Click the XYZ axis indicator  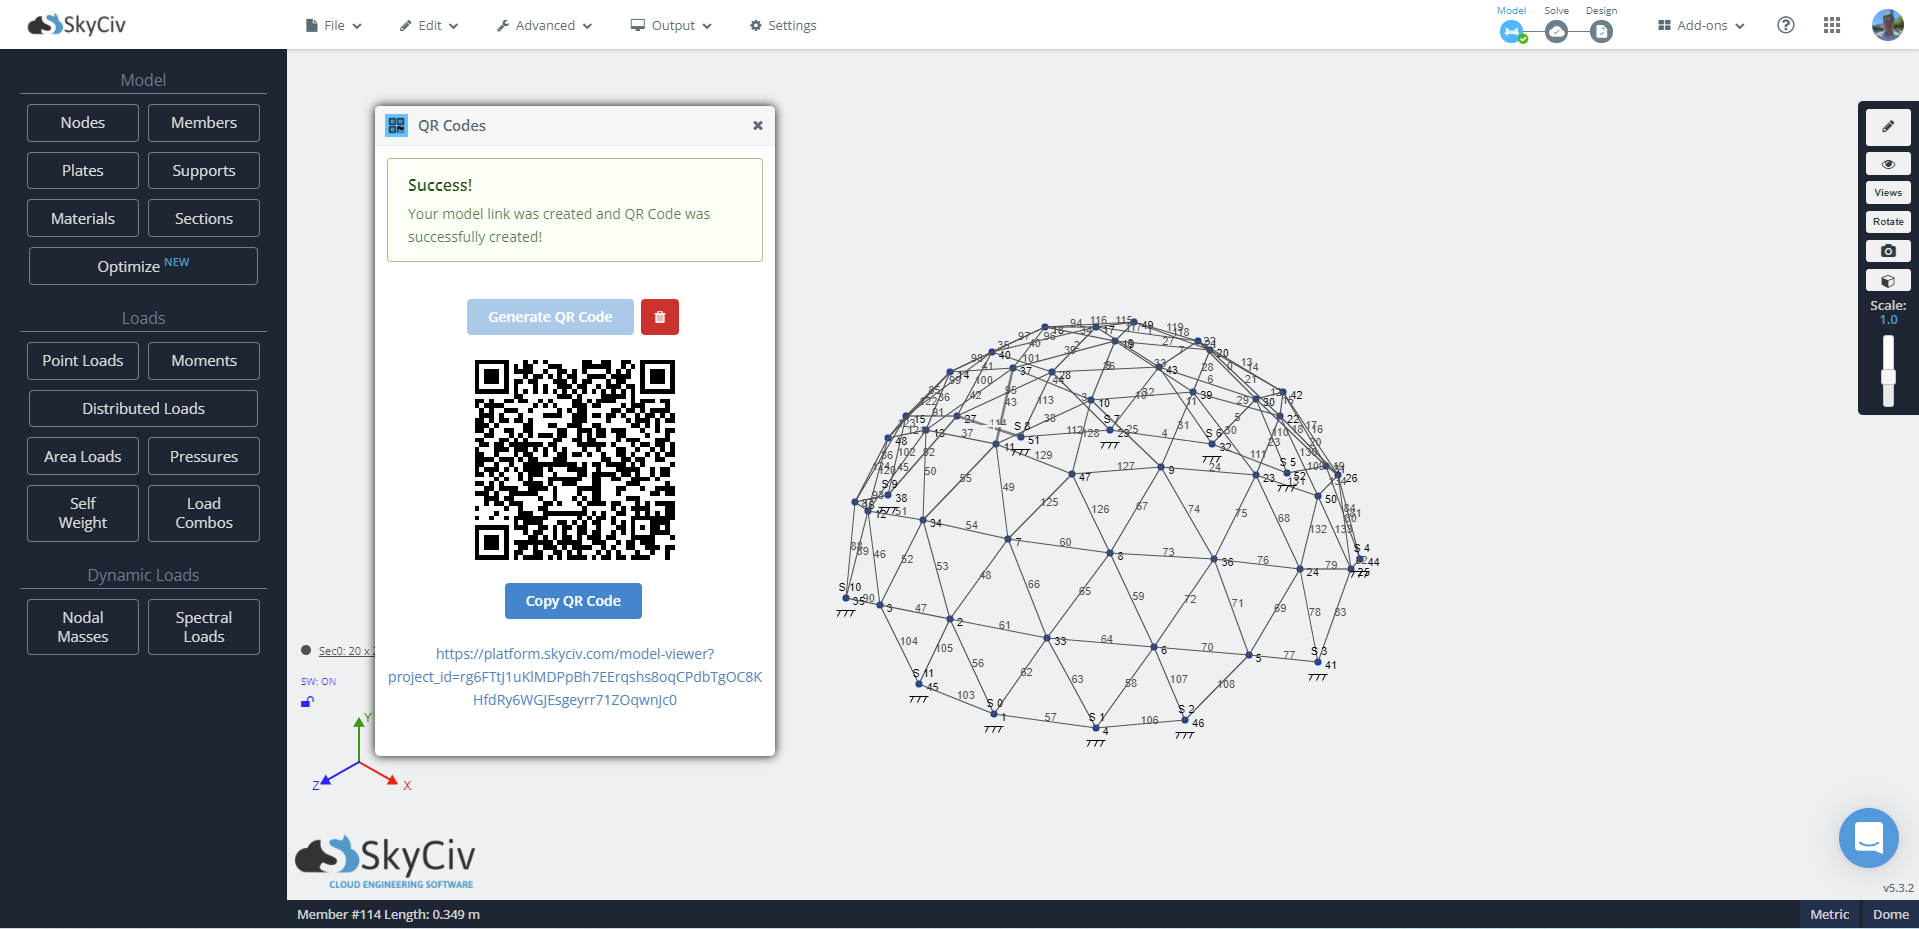(x=361, y=752)
